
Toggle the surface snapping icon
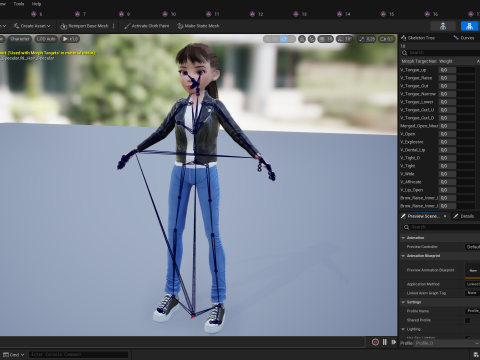point(311,39)
